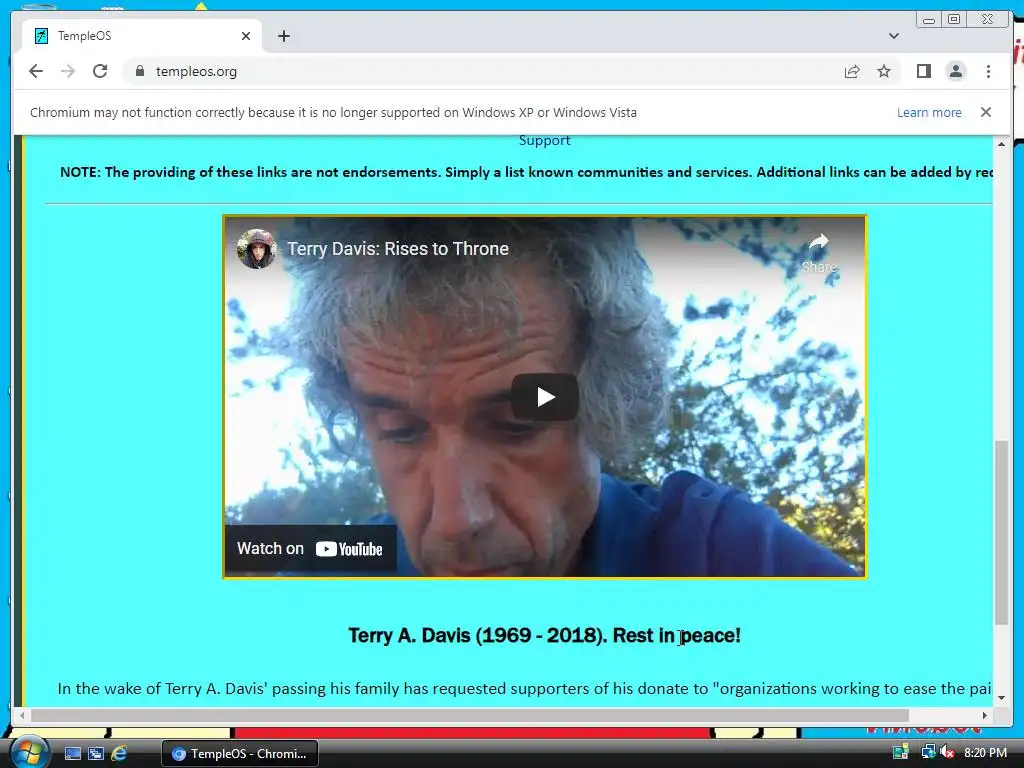Click the vertical scrollbar up arrow
Image resolution: width=1024 pixels, height=768 pixels.
[x=1001, y=144]
